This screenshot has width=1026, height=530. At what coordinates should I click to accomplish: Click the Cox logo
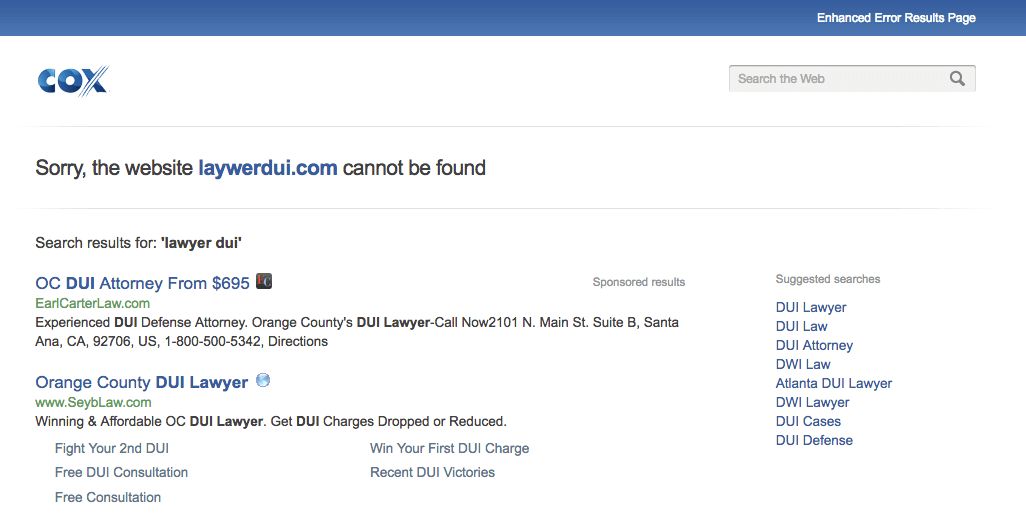pyautogui.click(x=73, y=81)
